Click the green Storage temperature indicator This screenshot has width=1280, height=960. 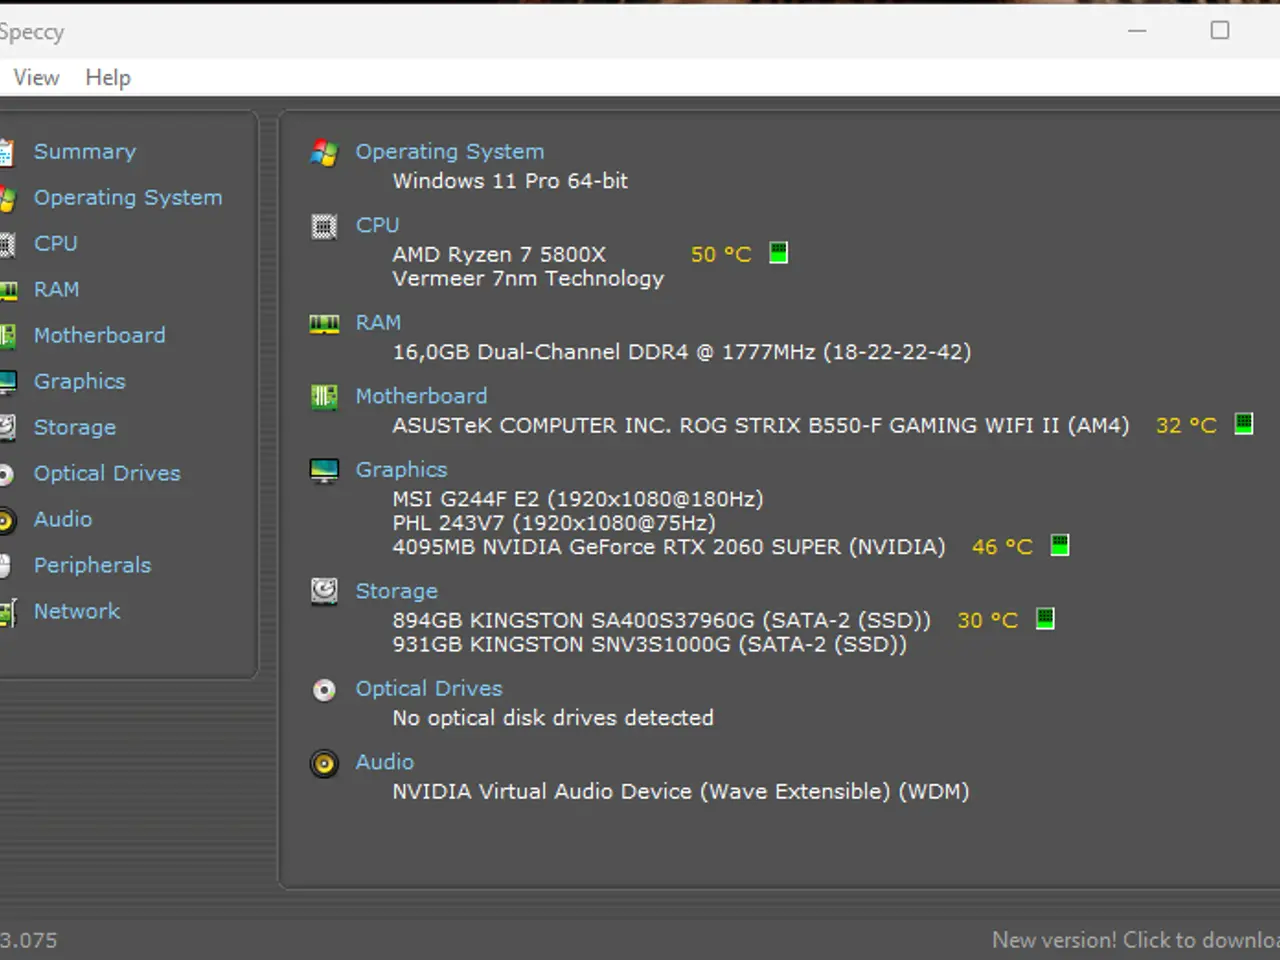(1045, 619)
